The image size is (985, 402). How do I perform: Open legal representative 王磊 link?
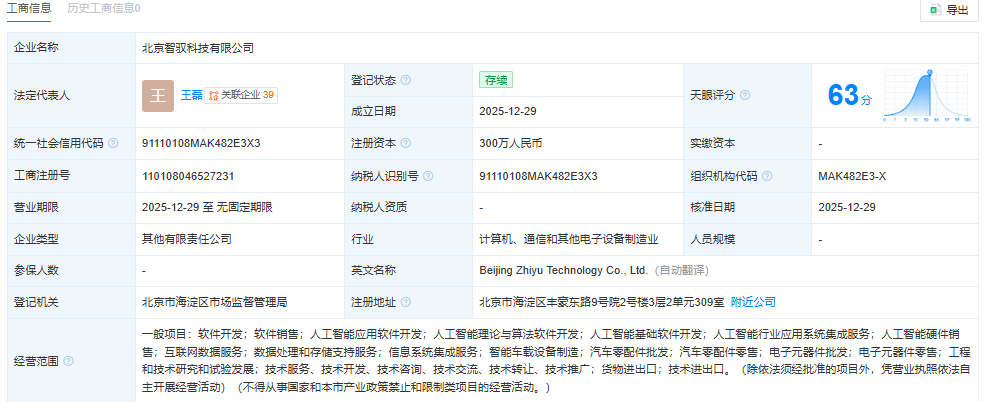pos(191,95)
